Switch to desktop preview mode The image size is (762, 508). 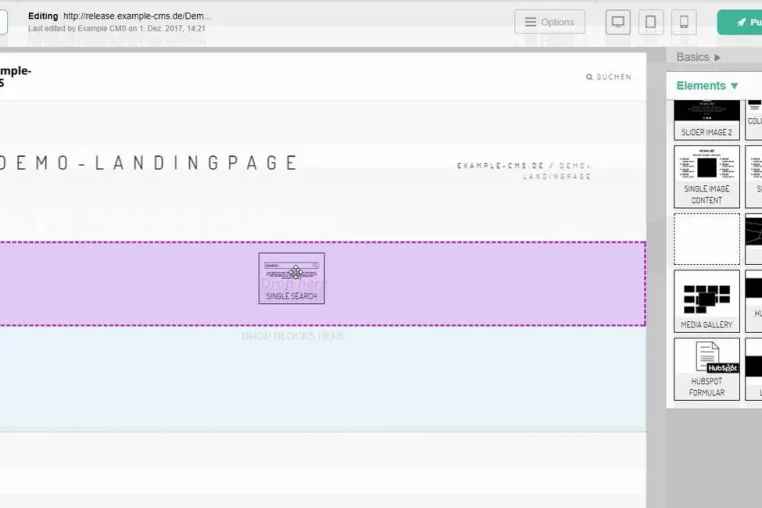[618, 22]
